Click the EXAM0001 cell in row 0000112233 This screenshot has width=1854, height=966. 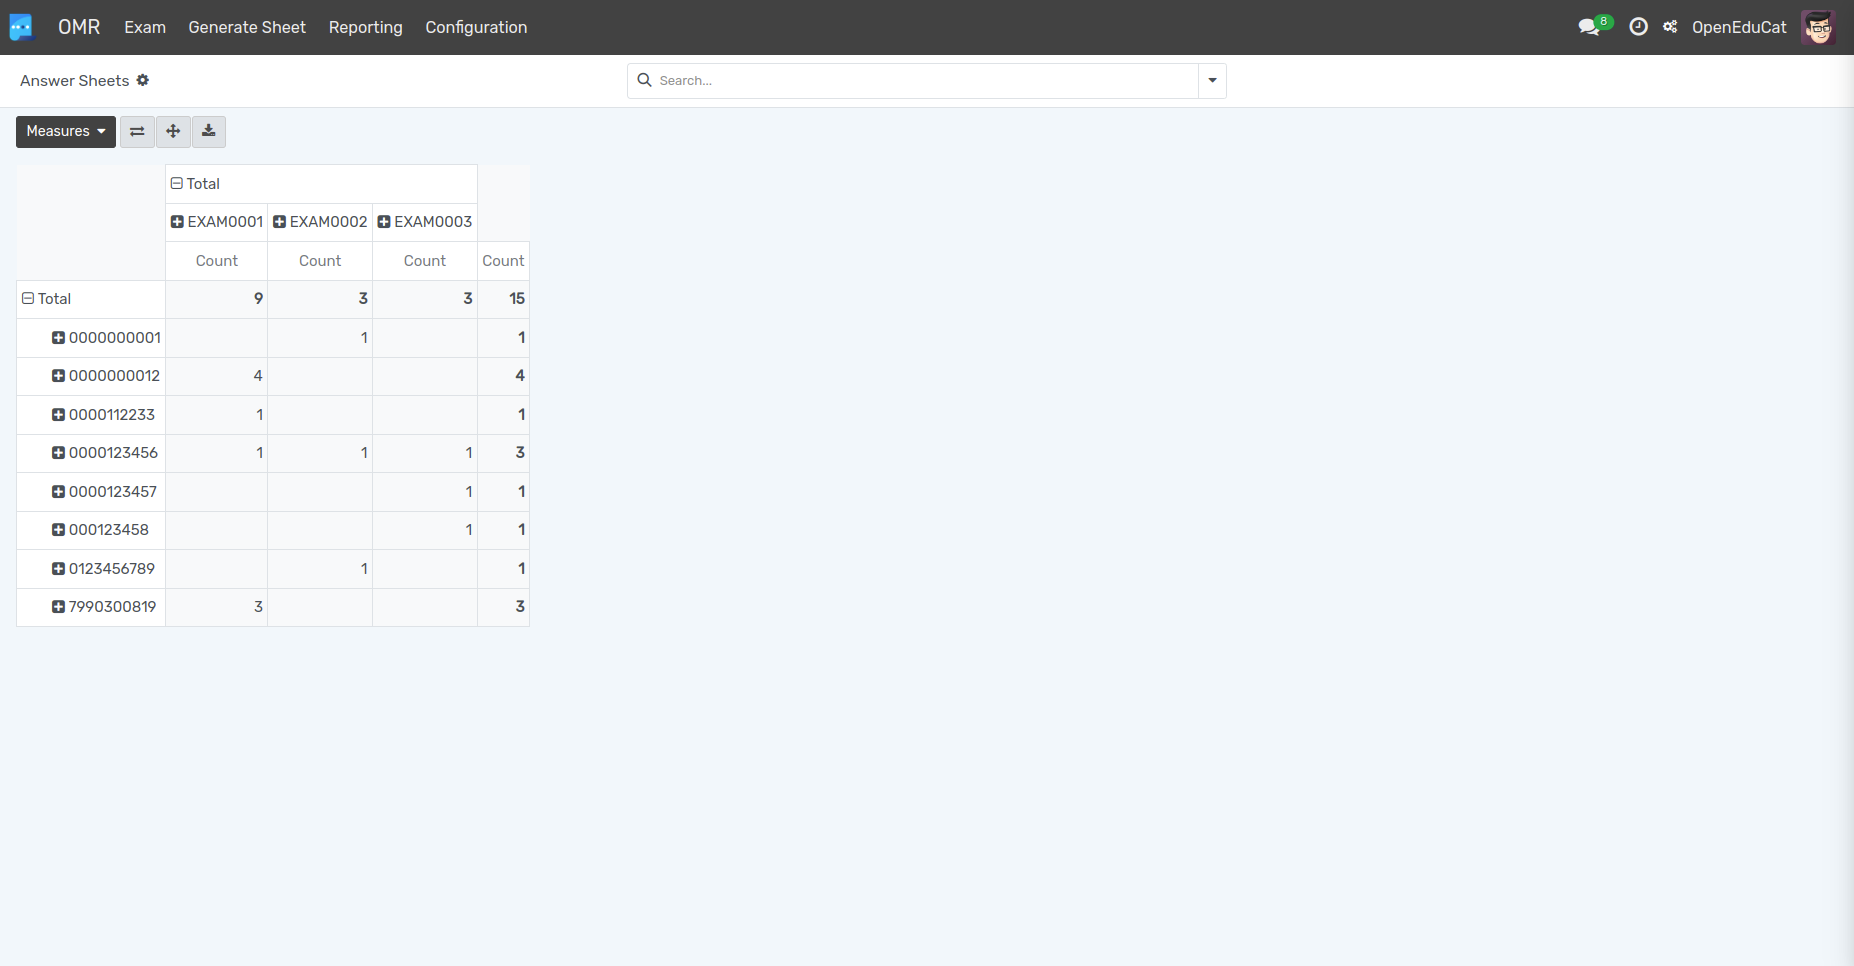pyautogui.click(x=217, y=415)
